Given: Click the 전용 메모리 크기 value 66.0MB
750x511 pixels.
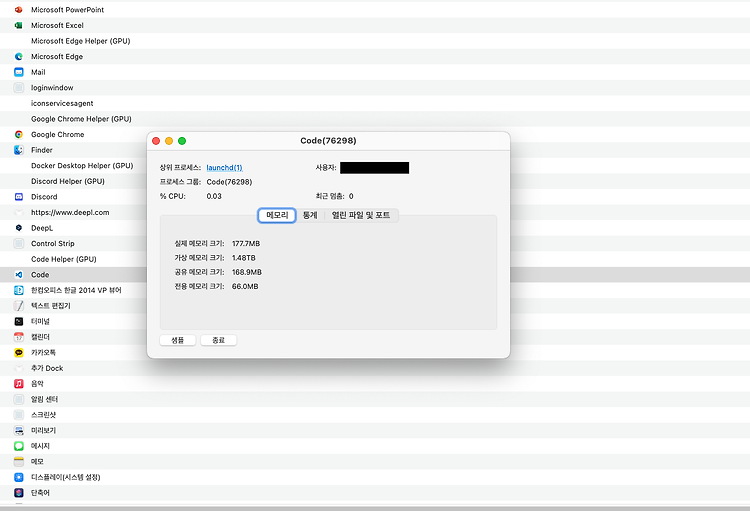Looking at the screenshot, I should tap(245, 287).
